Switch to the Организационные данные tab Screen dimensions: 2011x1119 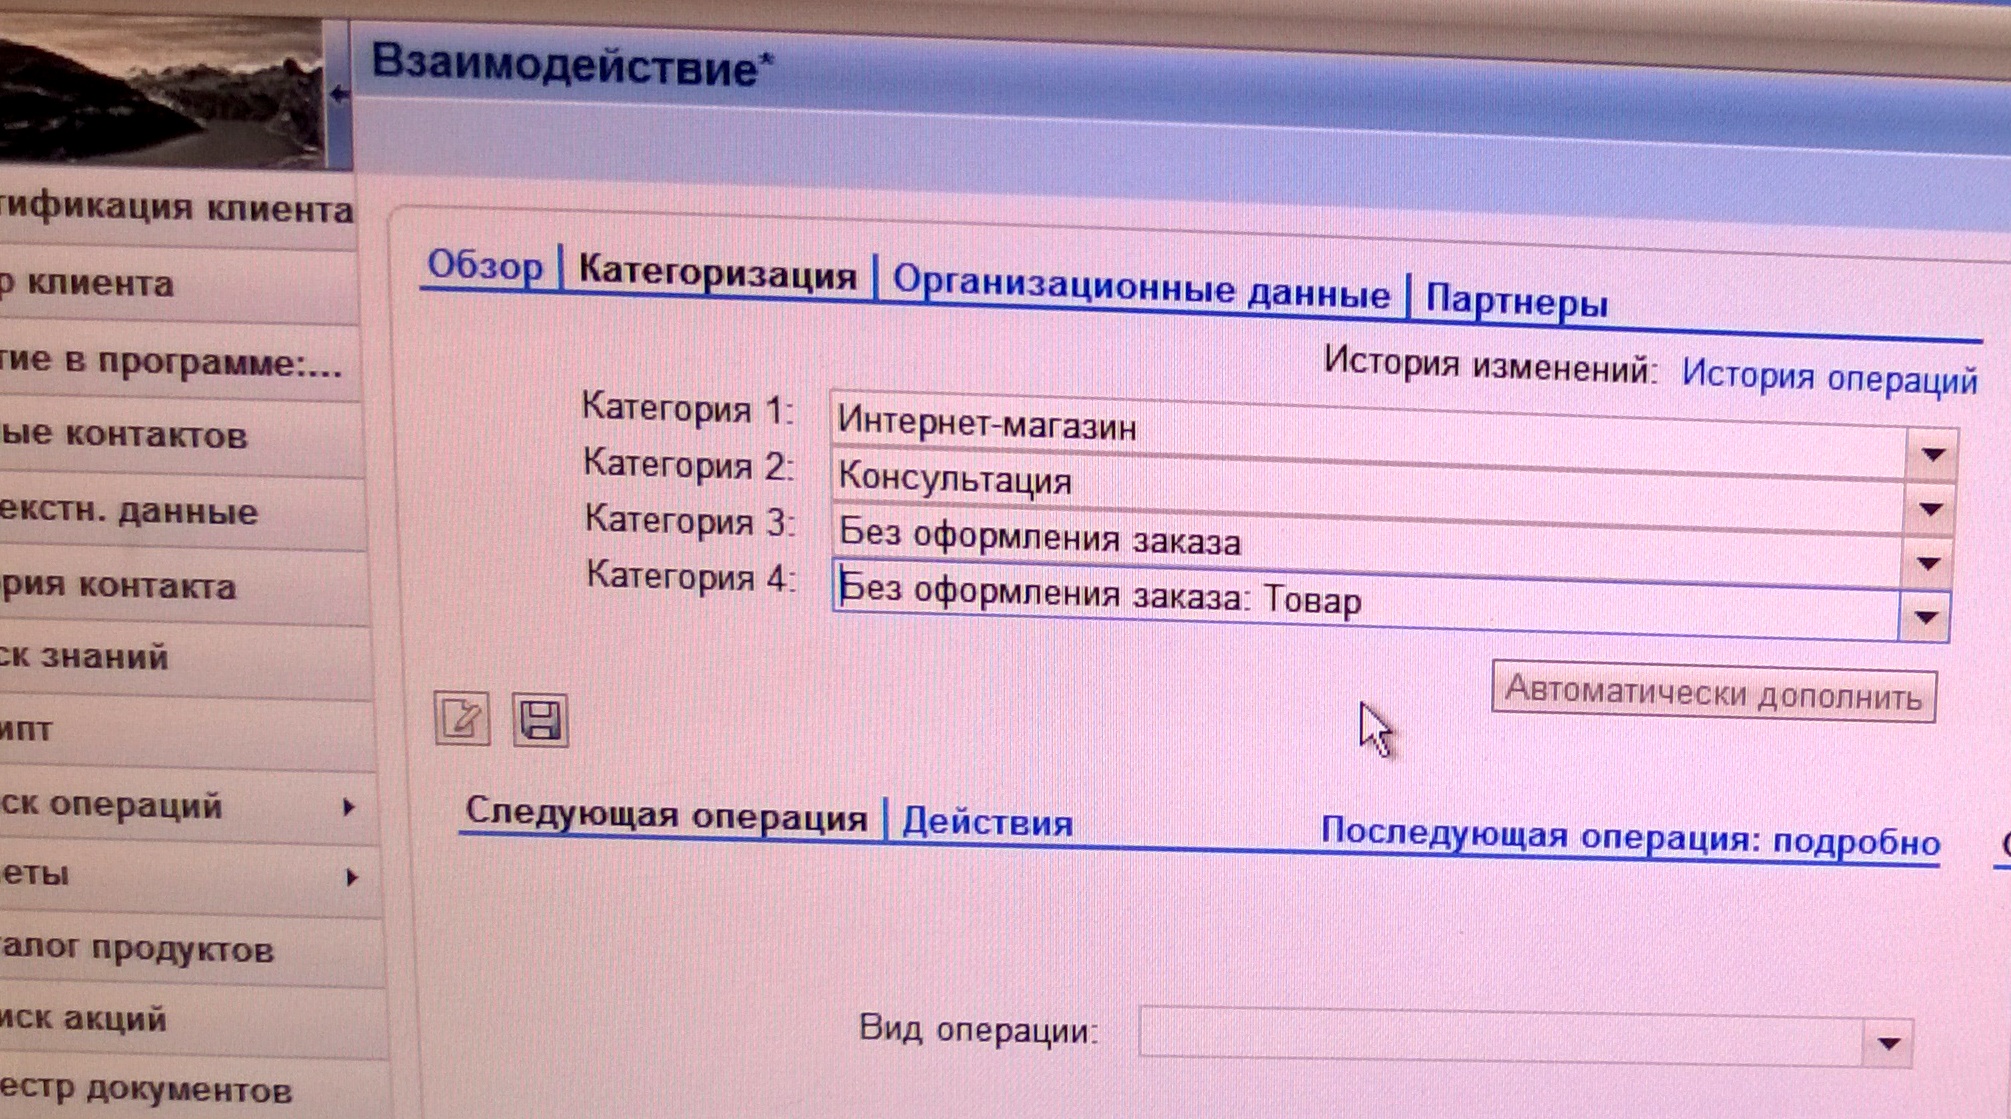[1140, 290]
